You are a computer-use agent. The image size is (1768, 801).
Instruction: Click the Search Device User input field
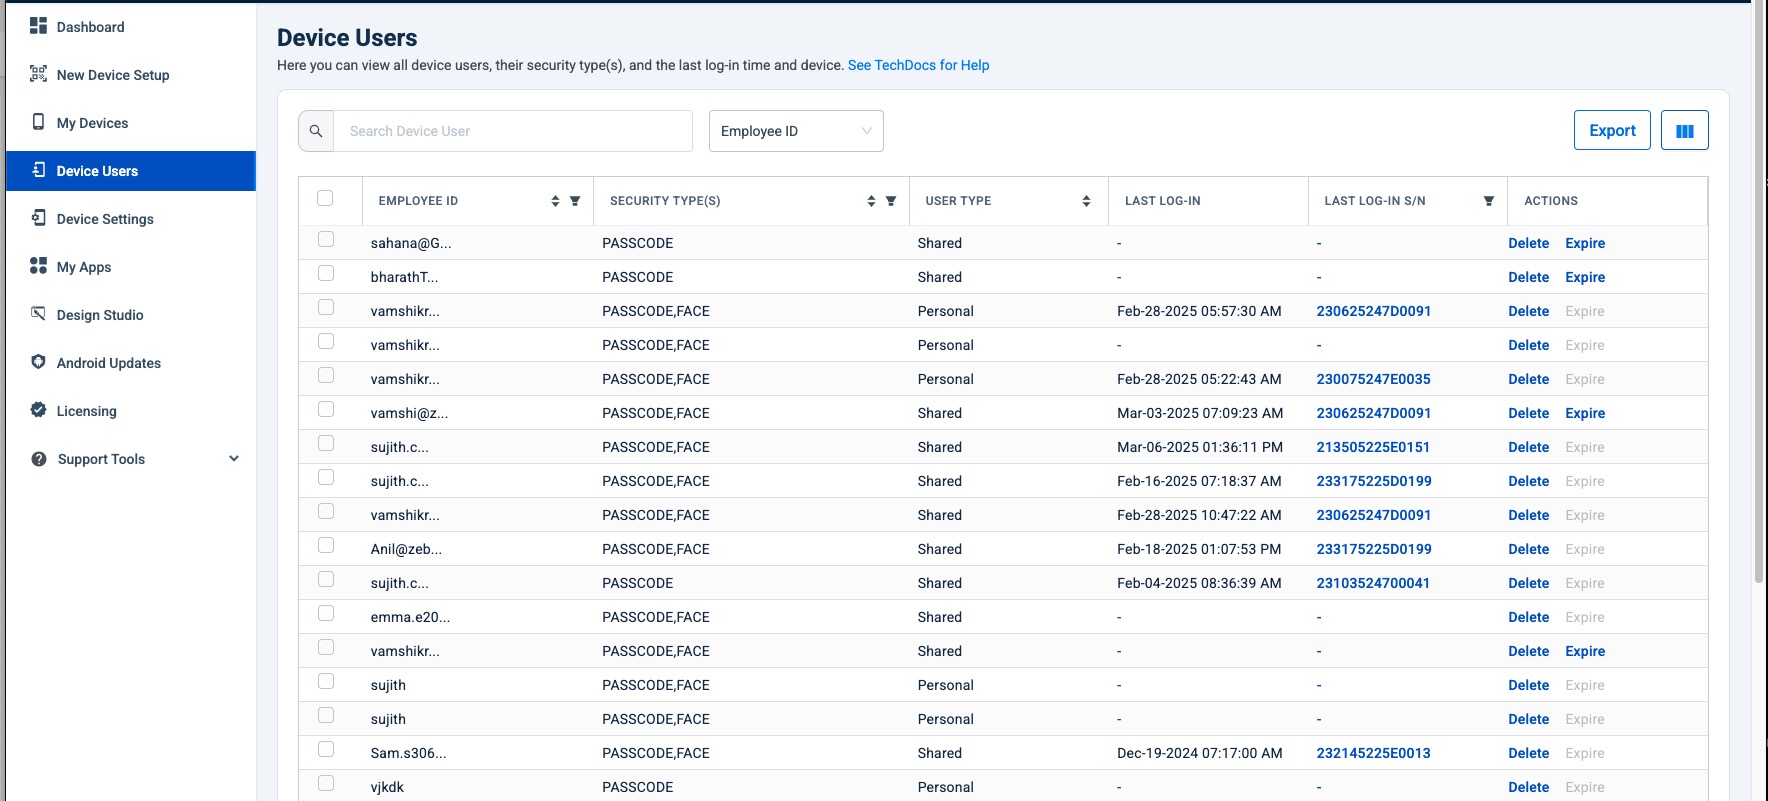coord(512,131)
